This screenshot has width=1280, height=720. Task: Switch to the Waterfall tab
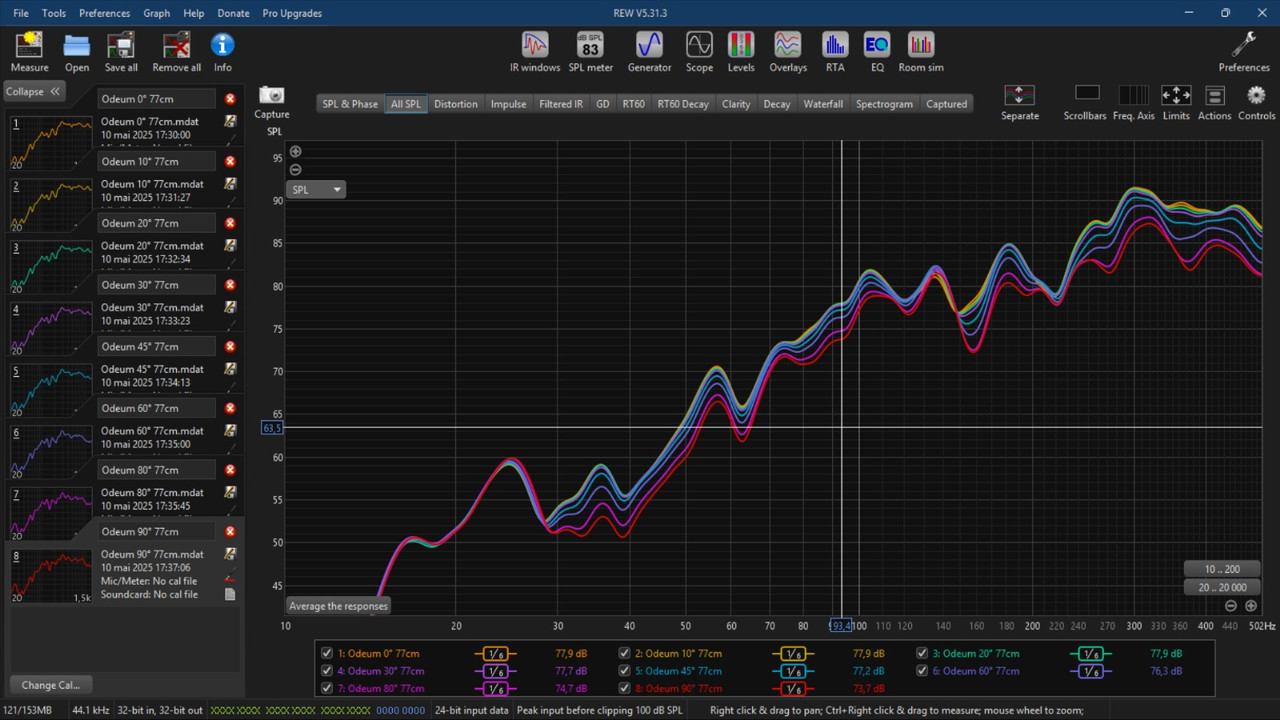823,104
